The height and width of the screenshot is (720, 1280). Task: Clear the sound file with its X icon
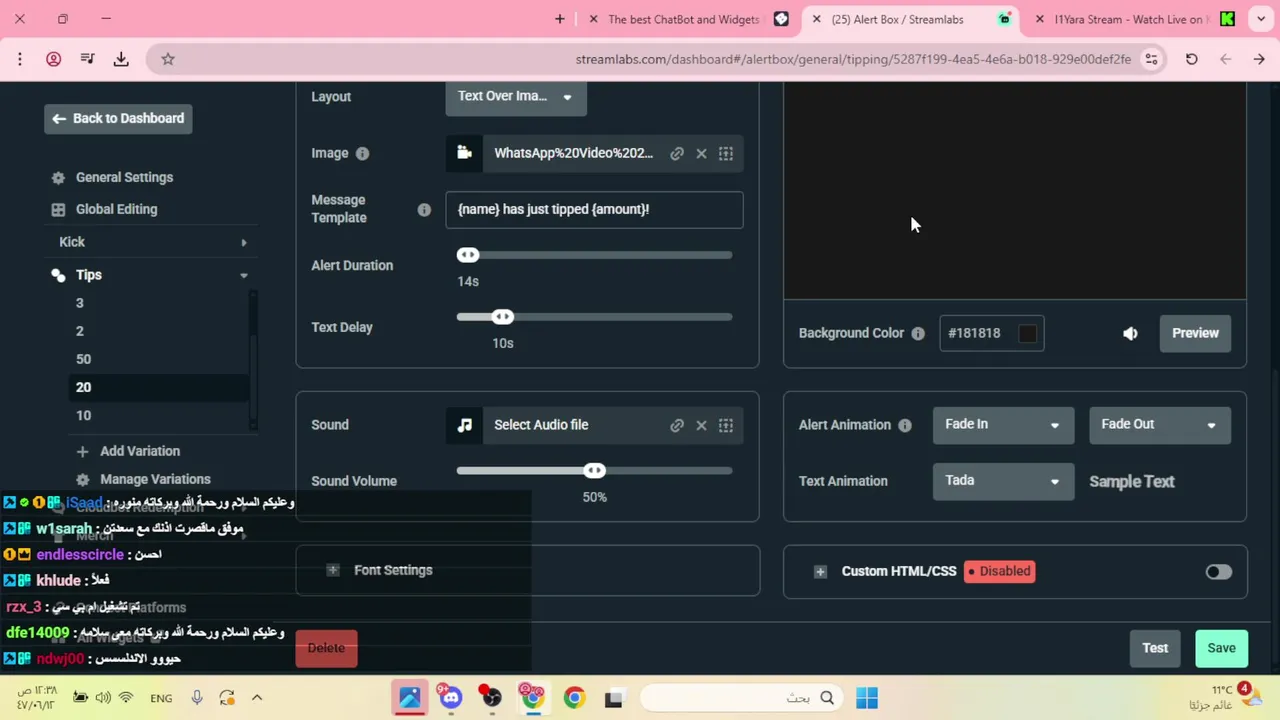pyautogui.click(x=701, y=425)
